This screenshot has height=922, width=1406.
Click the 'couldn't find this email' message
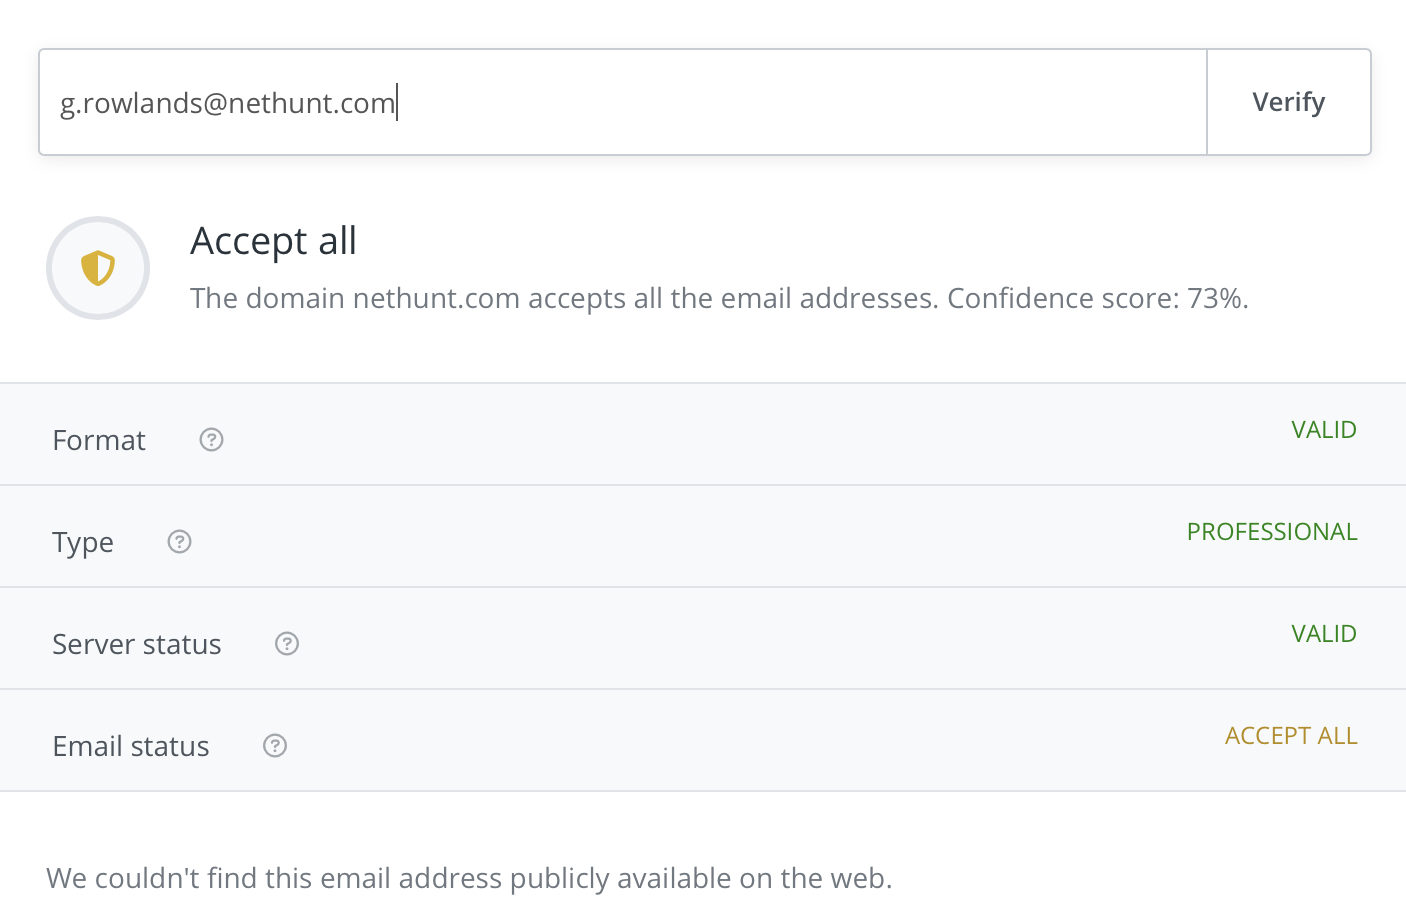469,878
